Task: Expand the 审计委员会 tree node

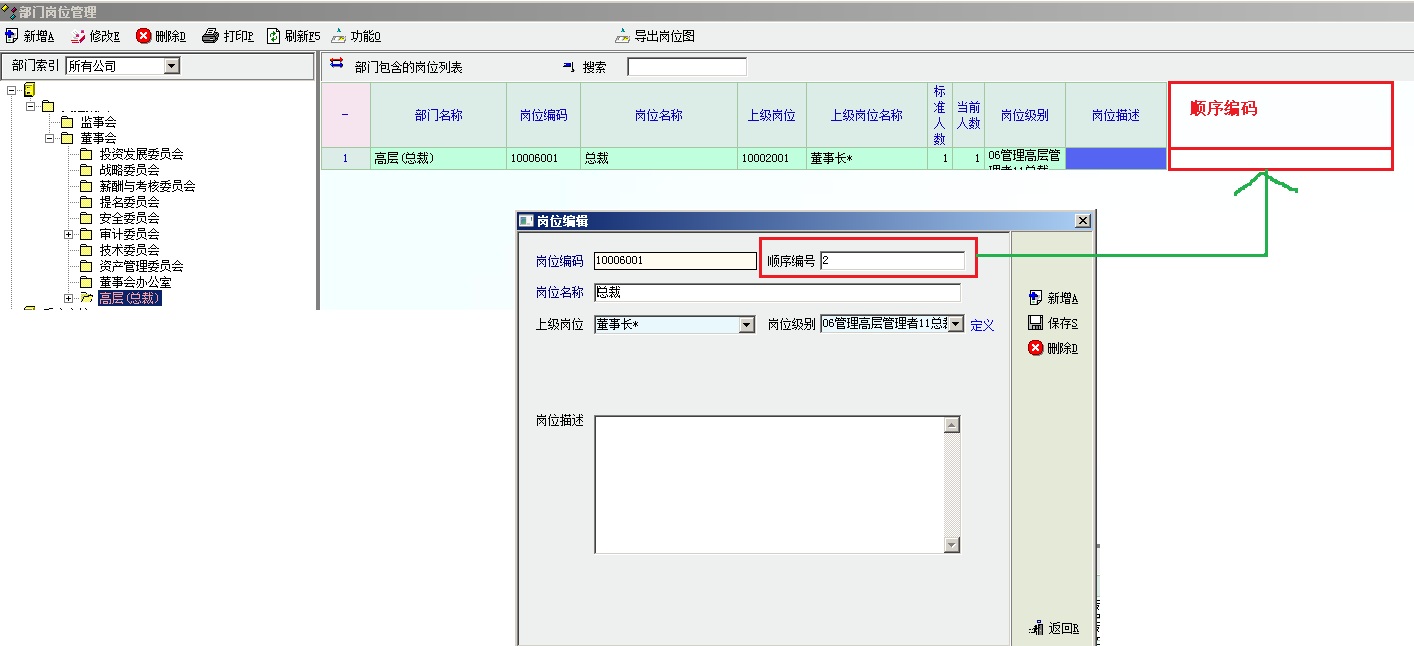Action: (69, 234)
